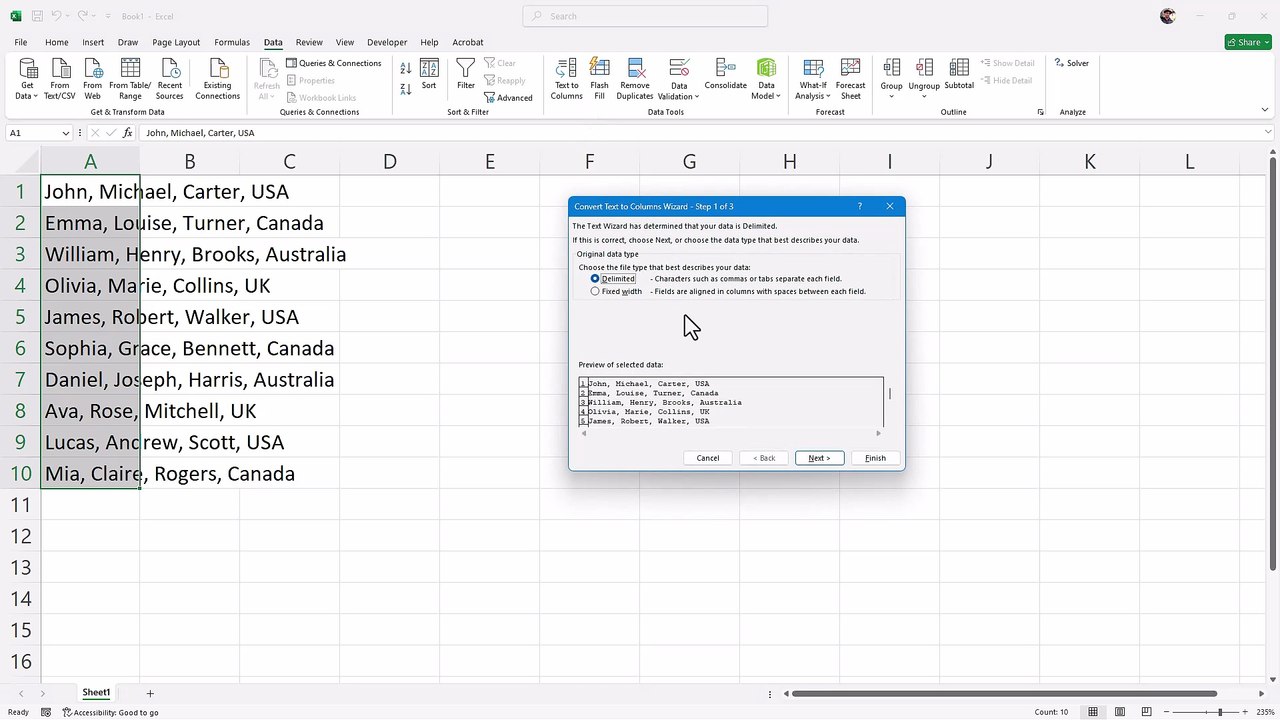Open the Developer tab
The height and width of the screenshot is (720, 1280).
pyautogui.click(x=387, y=42)
